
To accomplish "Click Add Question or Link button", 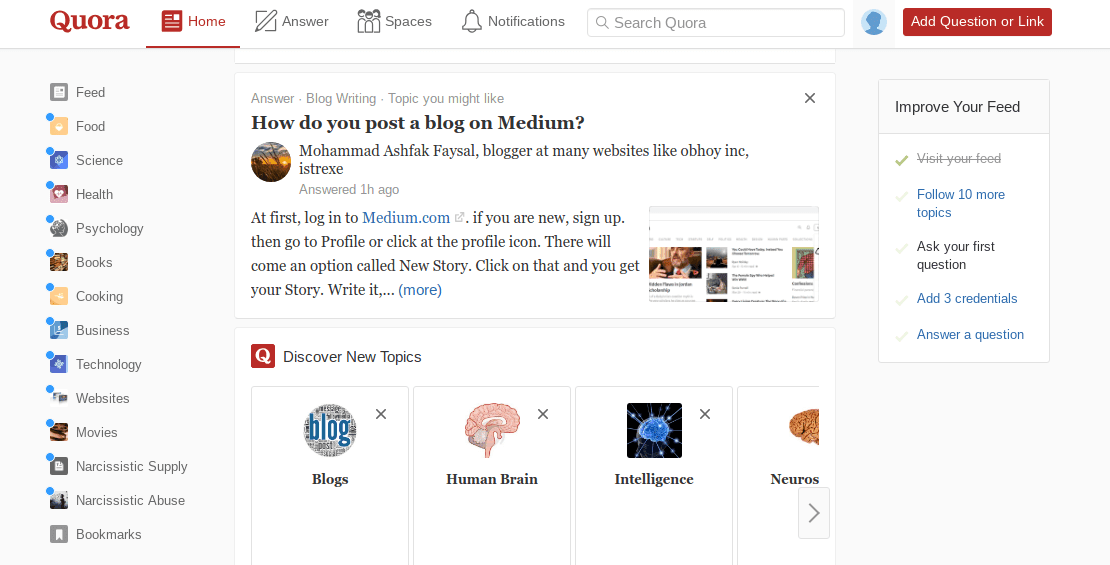I will point(977,22).
